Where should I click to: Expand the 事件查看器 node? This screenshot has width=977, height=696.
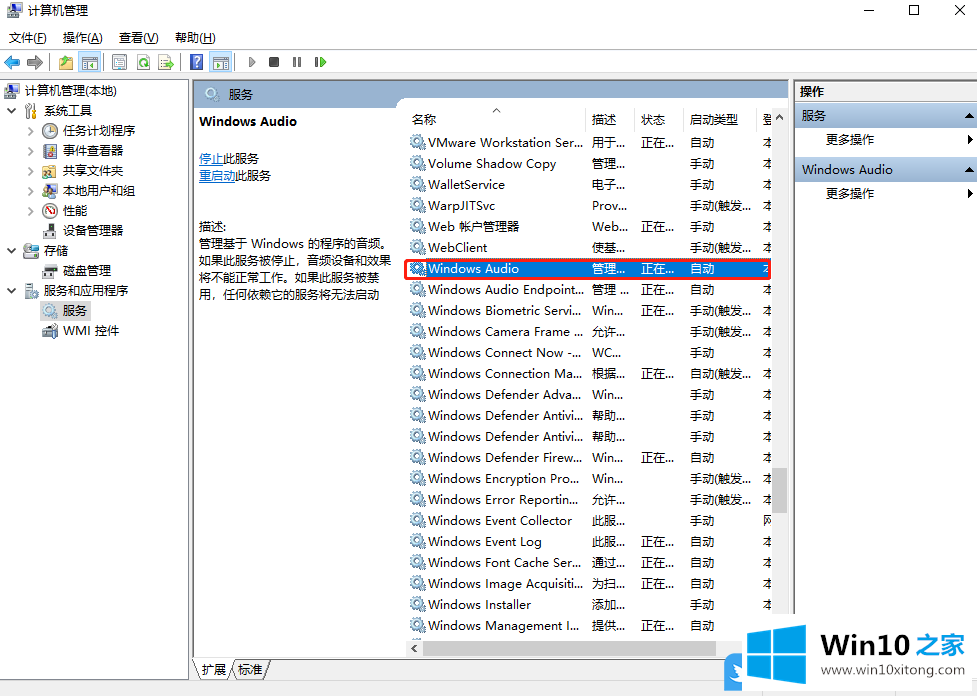coord(31,151)
